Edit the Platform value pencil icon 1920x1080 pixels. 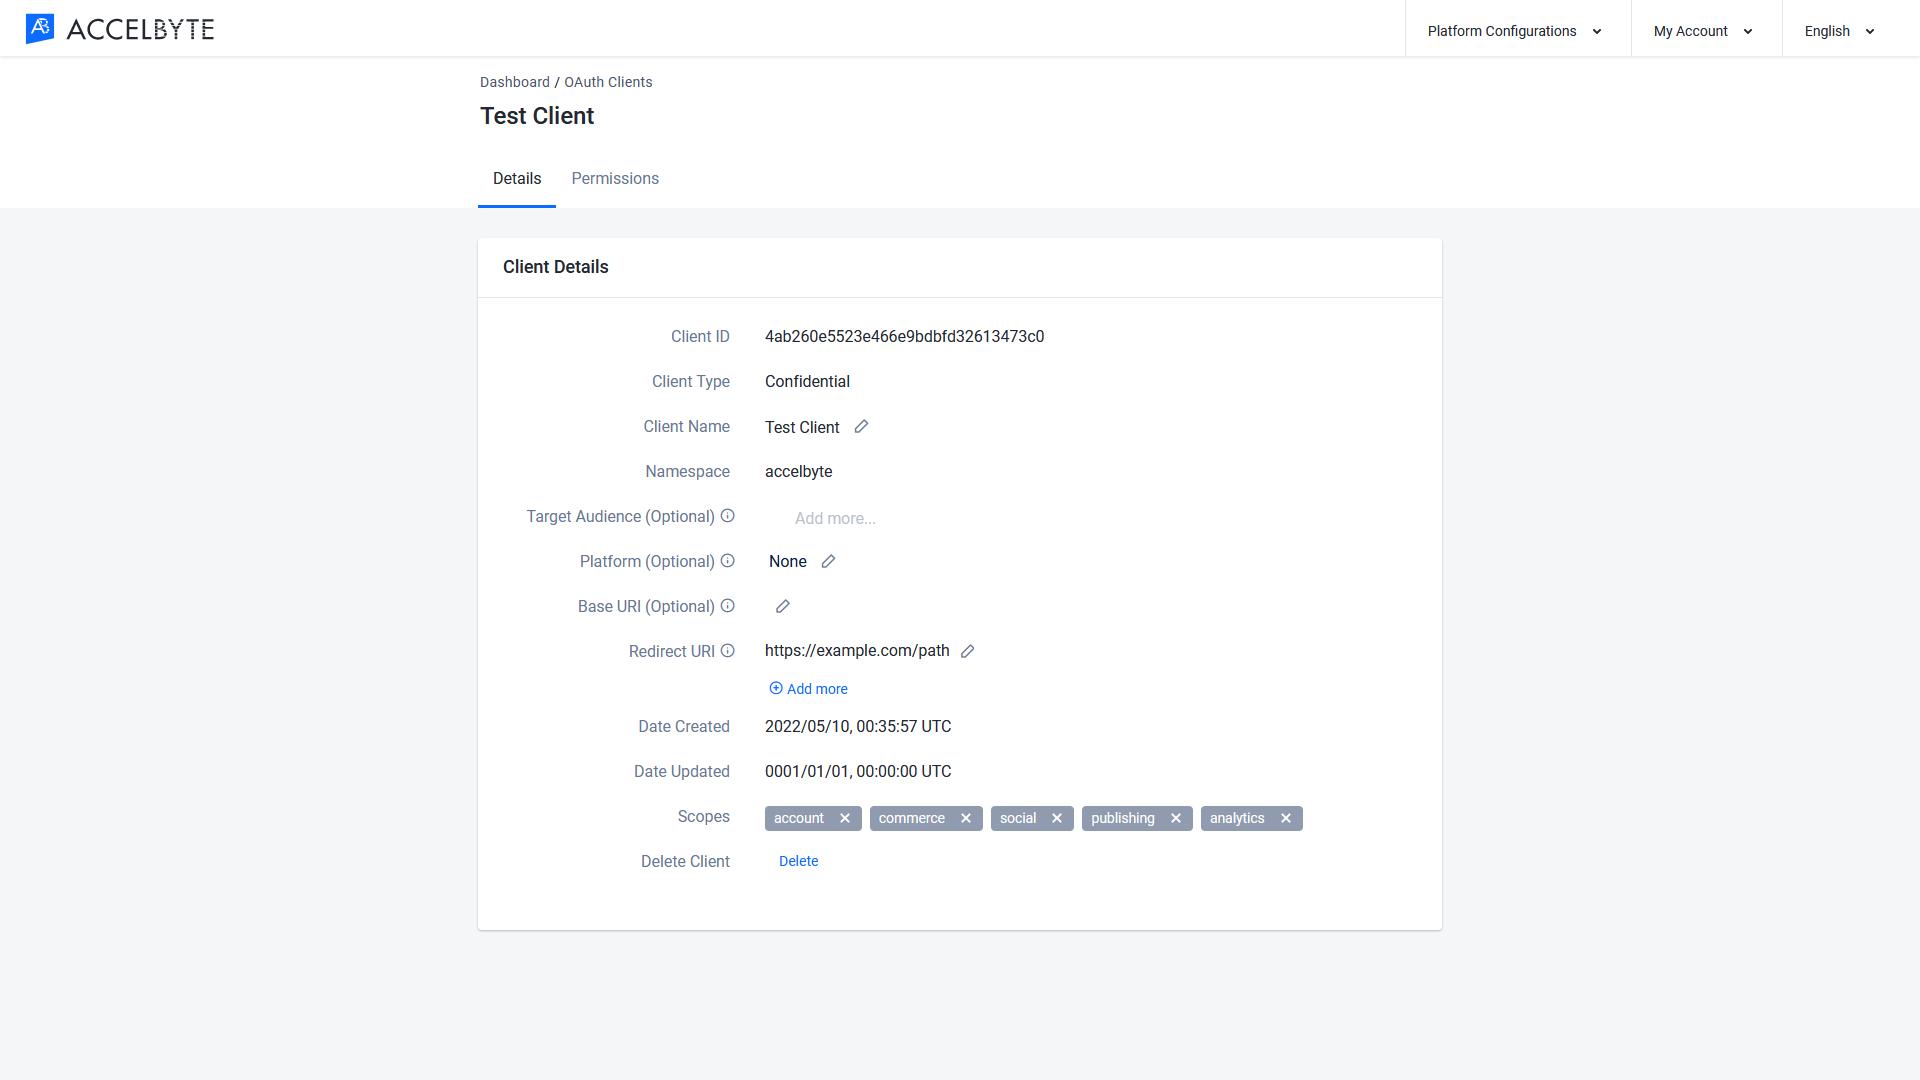(828, 562)
